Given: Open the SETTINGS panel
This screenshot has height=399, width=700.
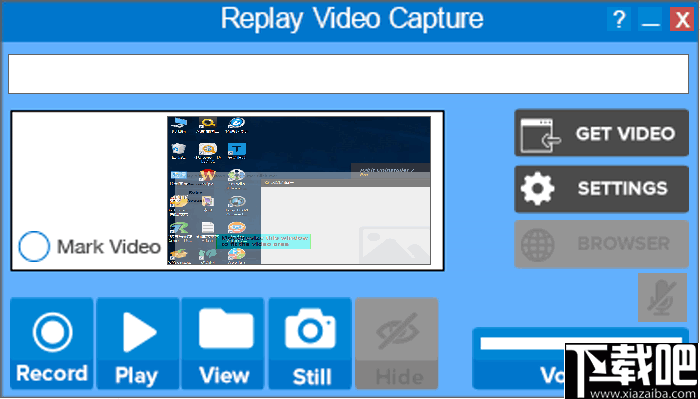Looking at the screenshot, I should click(x=601, y=189).
